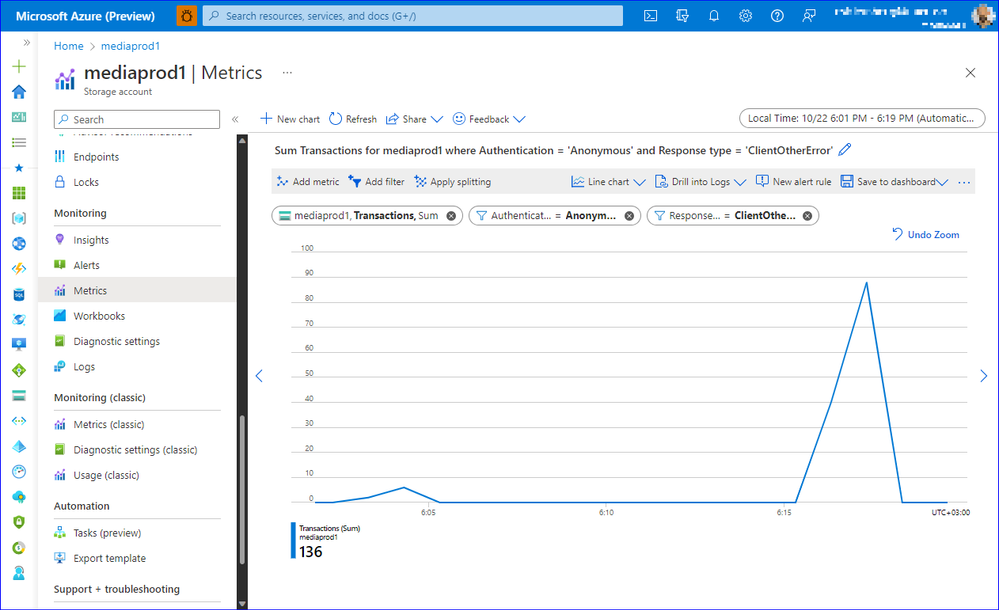Expand the left portal menu chevrons
Viewport: 999px width, 610px height.
pyautogui.click(x=26, y=43)
